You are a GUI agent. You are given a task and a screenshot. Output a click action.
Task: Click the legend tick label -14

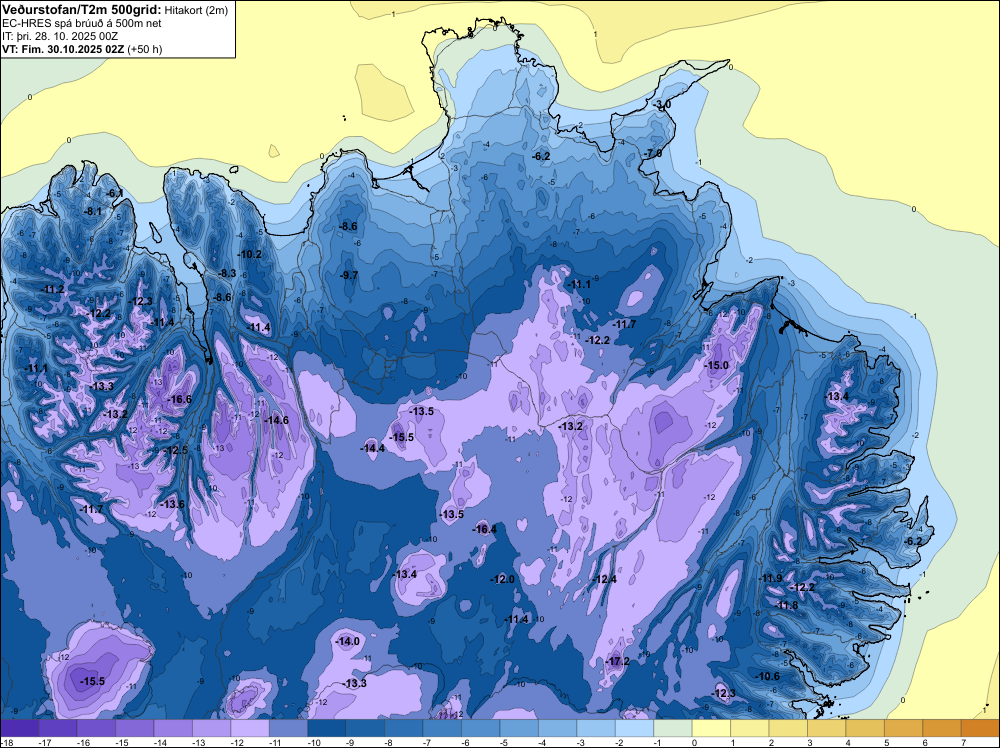pos(160,742)
